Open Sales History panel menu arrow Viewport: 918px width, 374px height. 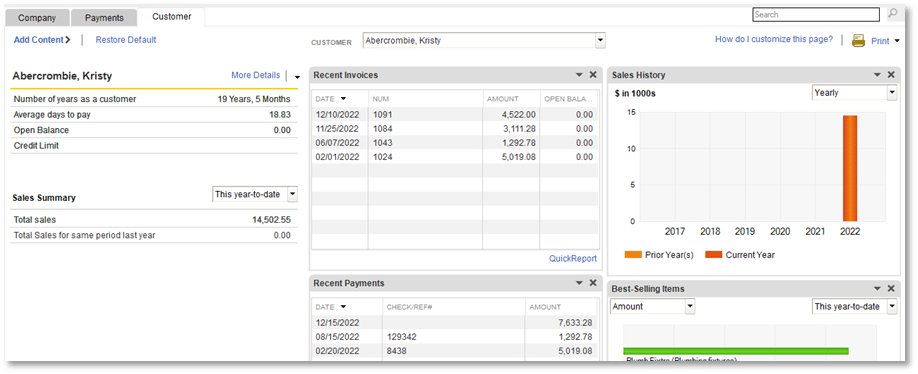878,75
